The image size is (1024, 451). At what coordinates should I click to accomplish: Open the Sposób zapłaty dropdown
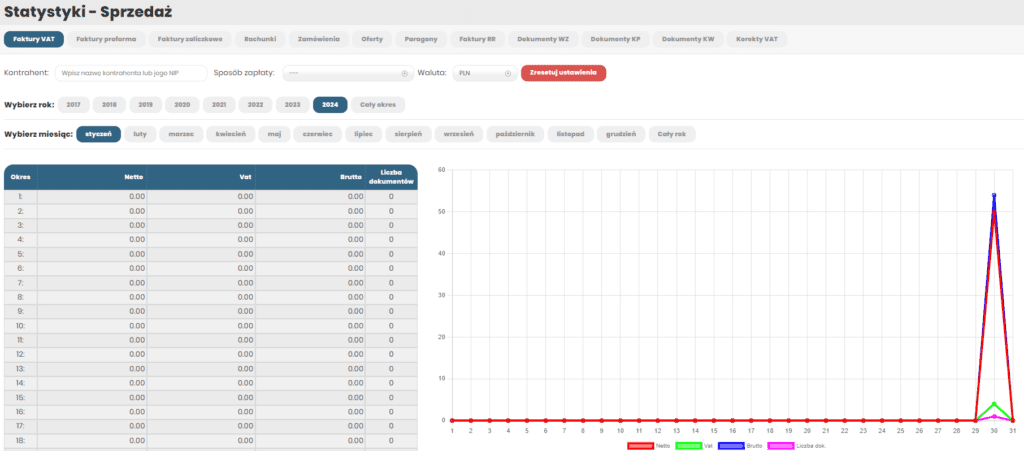(x=347, y=73)
